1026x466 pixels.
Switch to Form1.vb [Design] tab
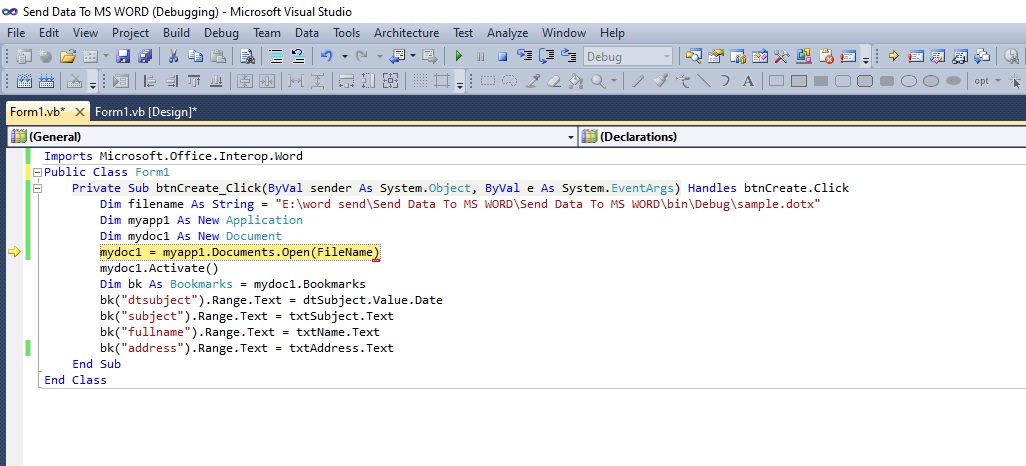(146, 112)
